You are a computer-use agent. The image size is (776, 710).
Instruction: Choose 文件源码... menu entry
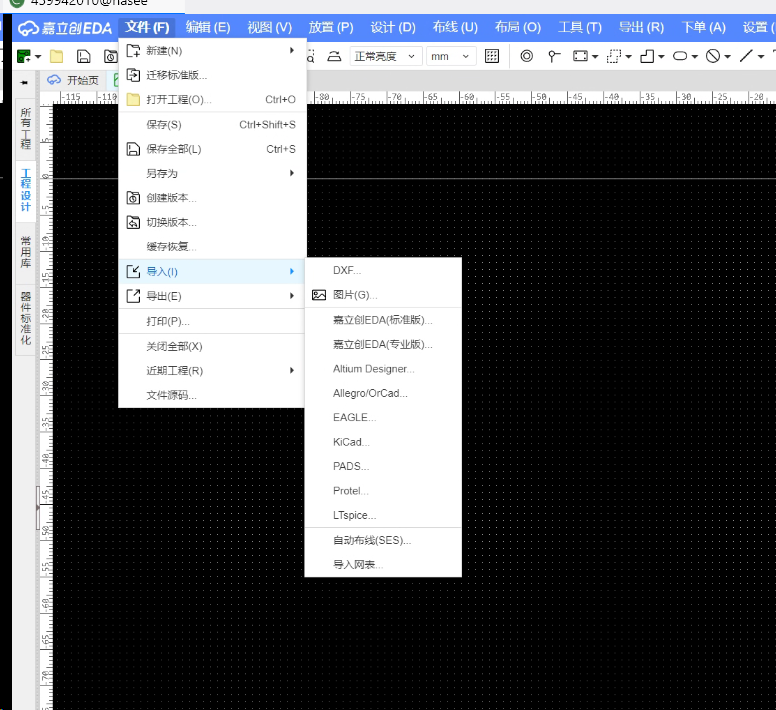212,395
